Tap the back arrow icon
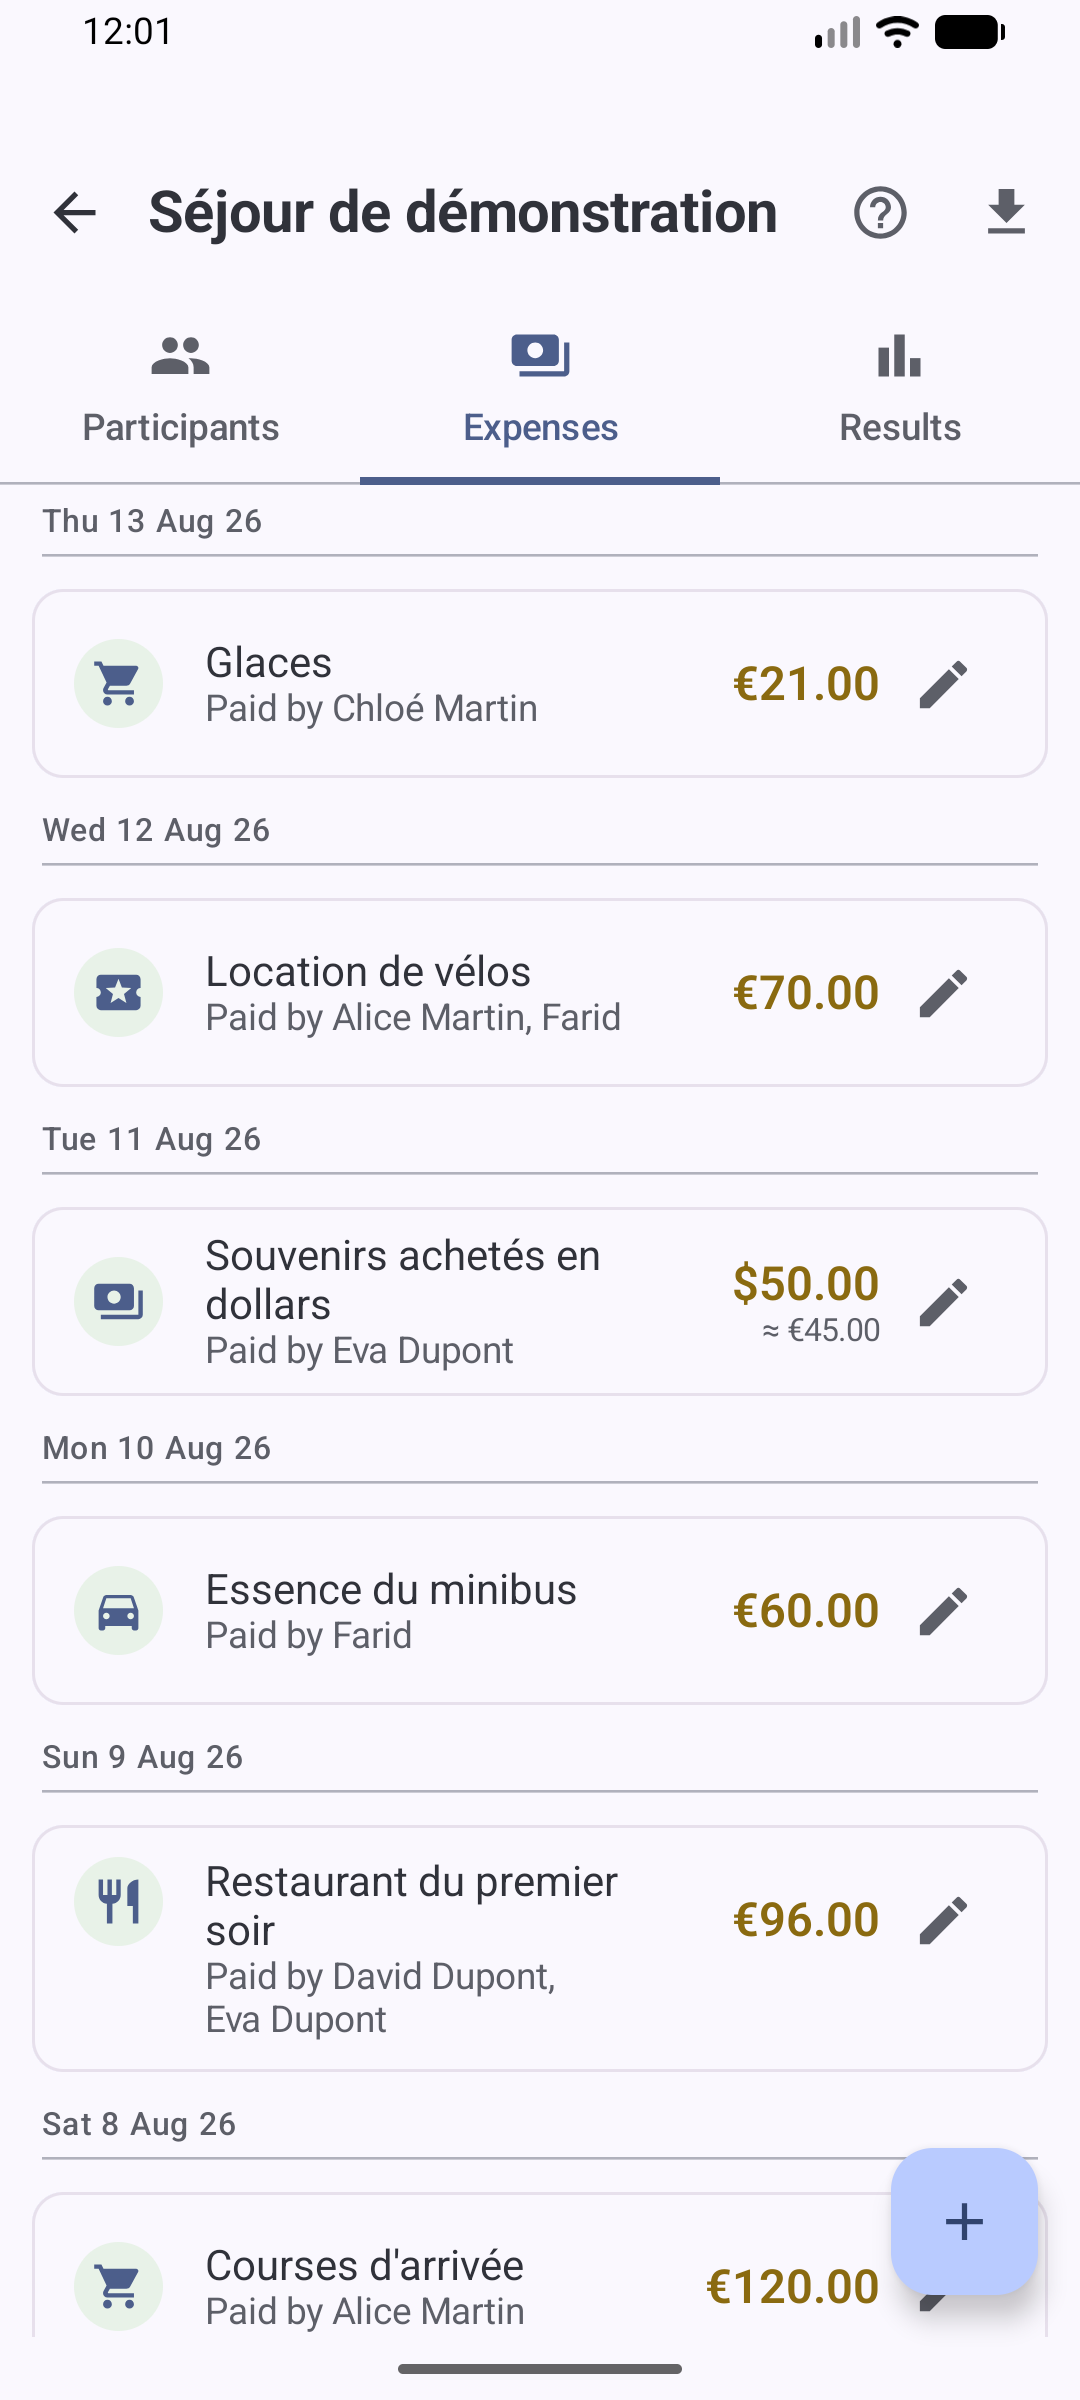This screenshot has height=2400, width=1080. [x=75, y=213]
